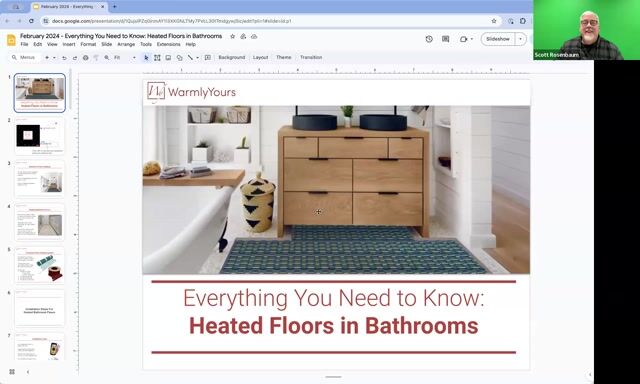Image resolution: width=640 pixels, height=384 pixels.
Task: Click the print icon in toolbar
Action: coord(85,58)
